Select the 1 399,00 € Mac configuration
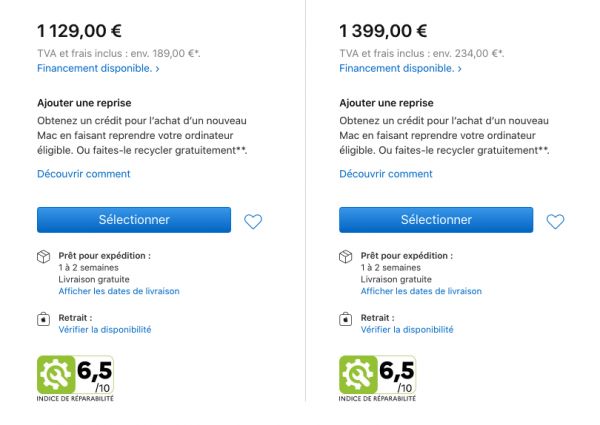 coord(436,220)
